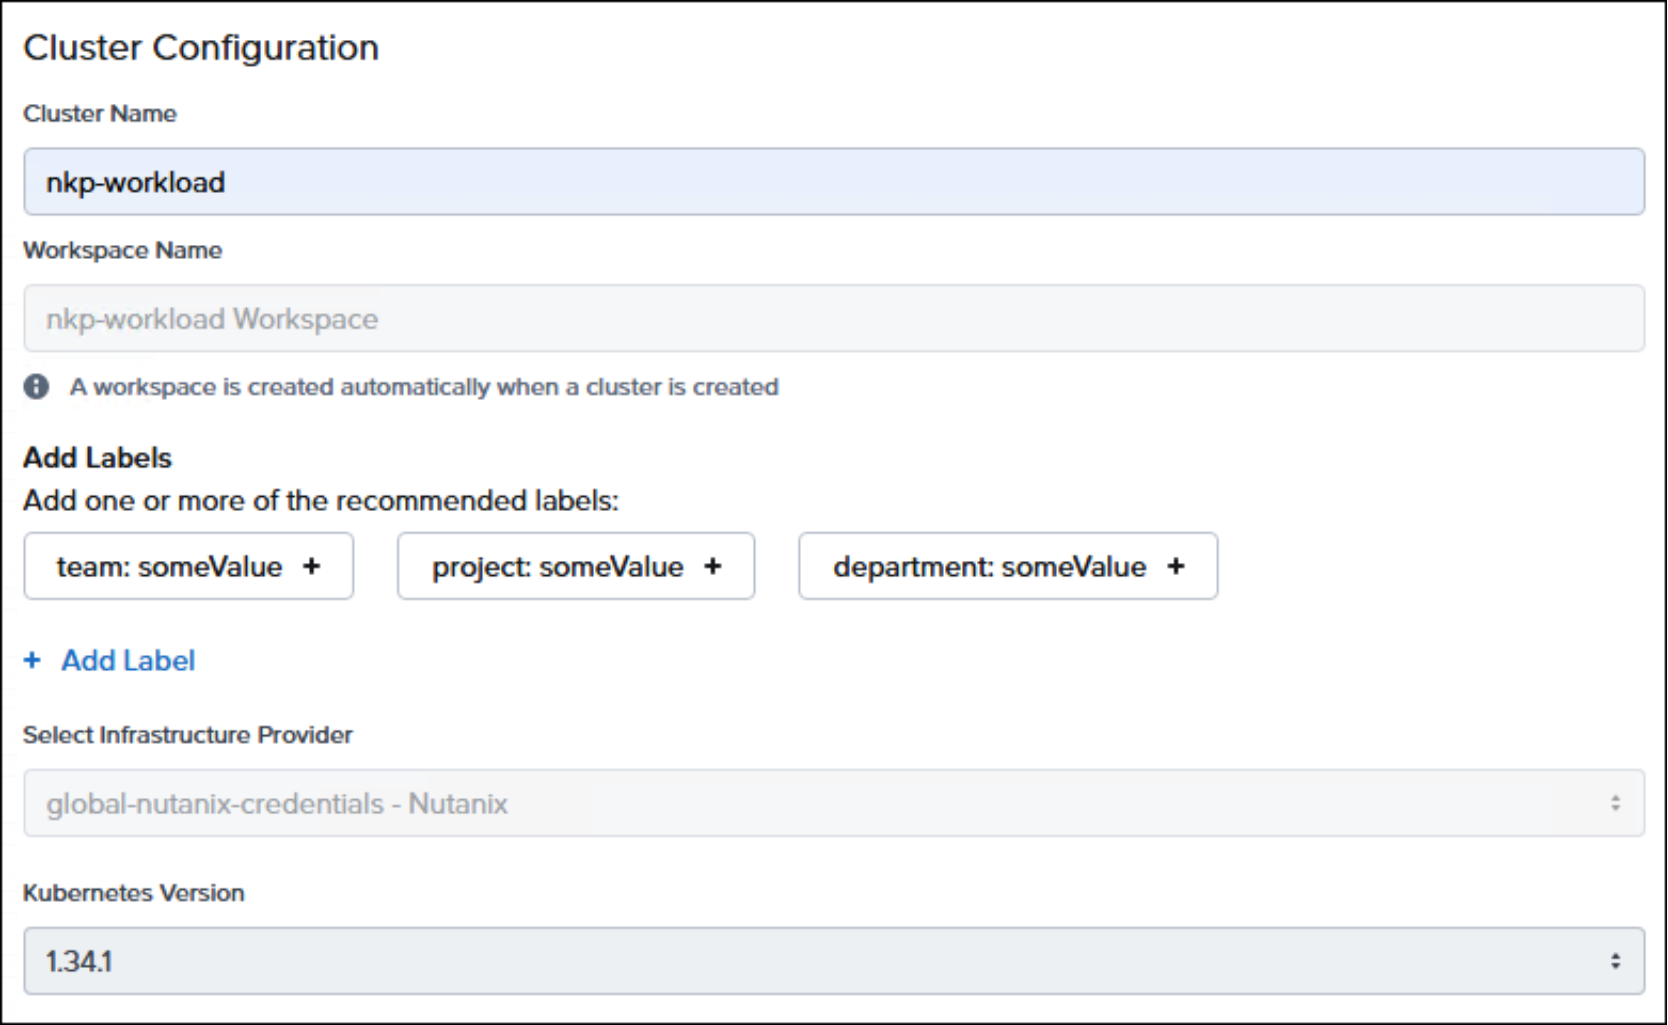
Task: Click the Cluster Name field label
Action: click(x=100, y=114)
